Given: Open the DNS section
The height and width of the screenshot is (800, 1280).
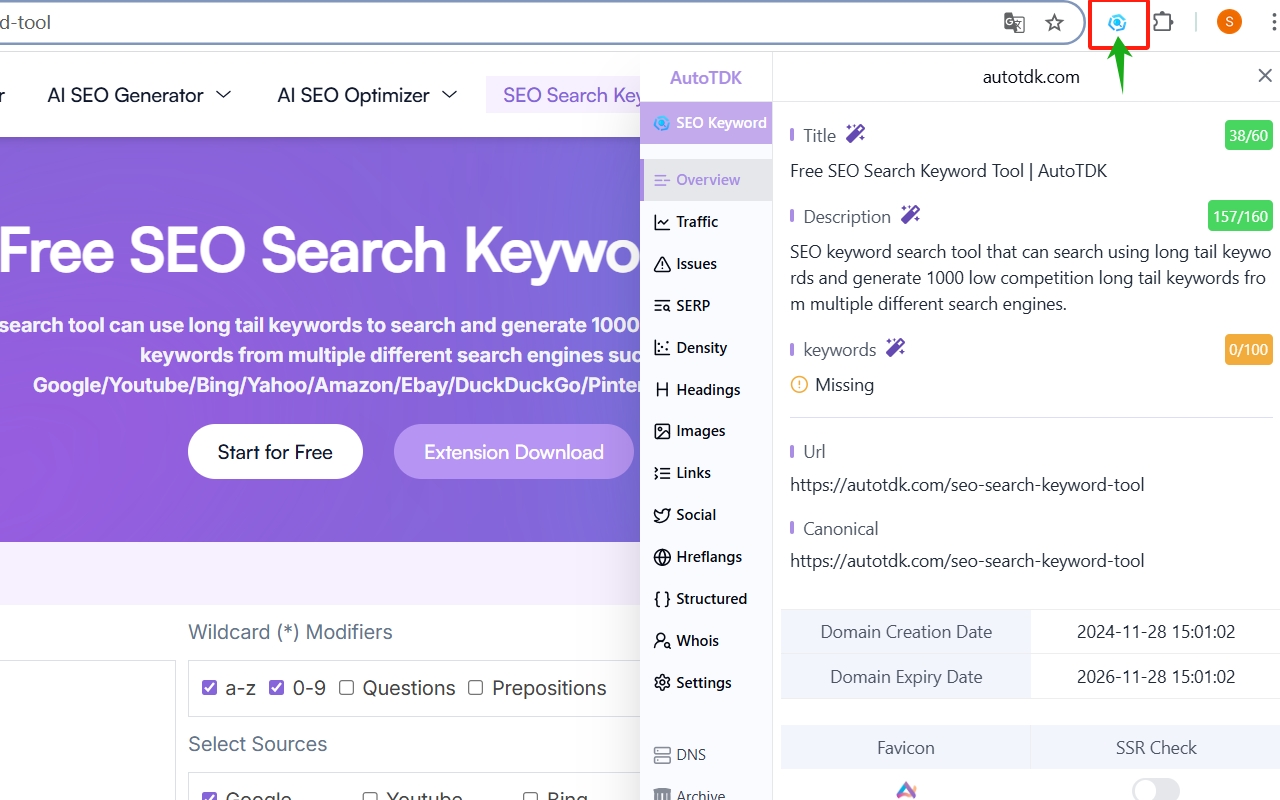Looking at the screenshot, I should click(680, 754).
